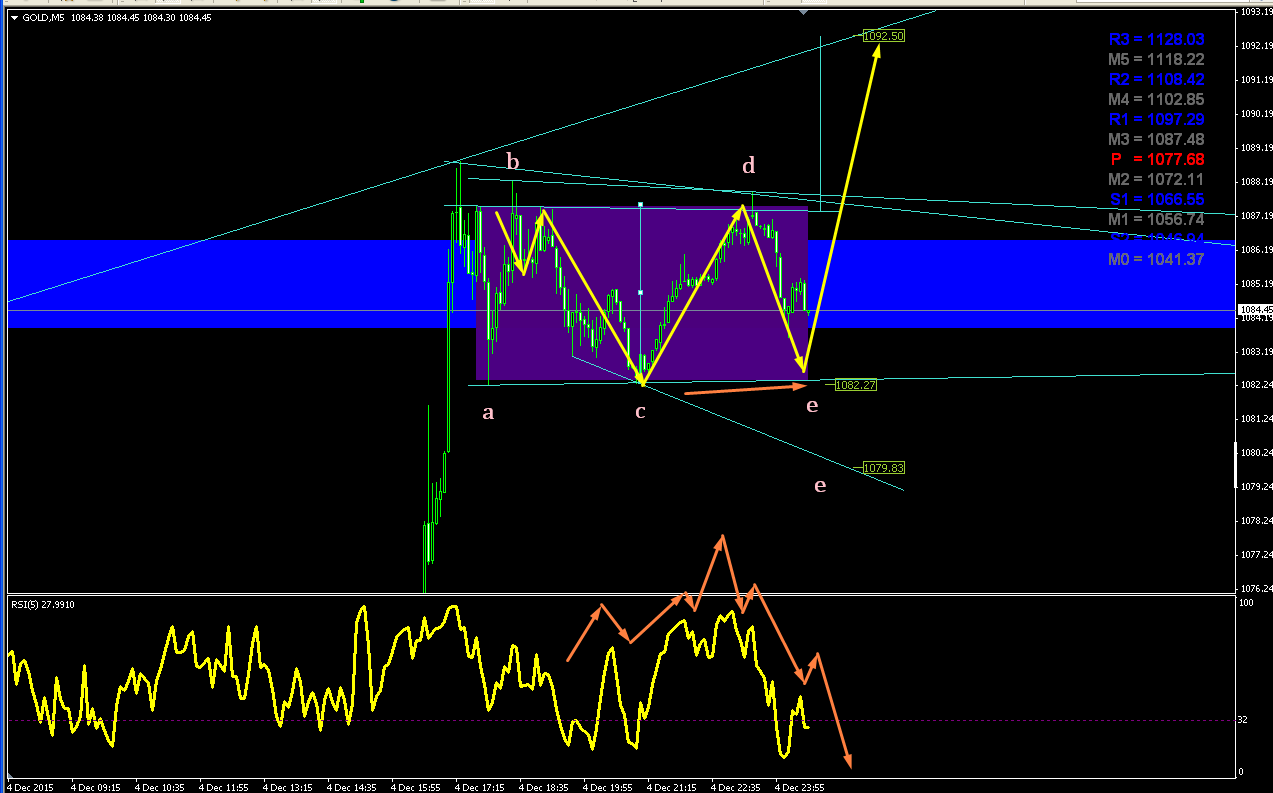Screen dimensions: 1273x793
Task: Click the RSI level 32 scale label
Action: tap(1242, 720)
